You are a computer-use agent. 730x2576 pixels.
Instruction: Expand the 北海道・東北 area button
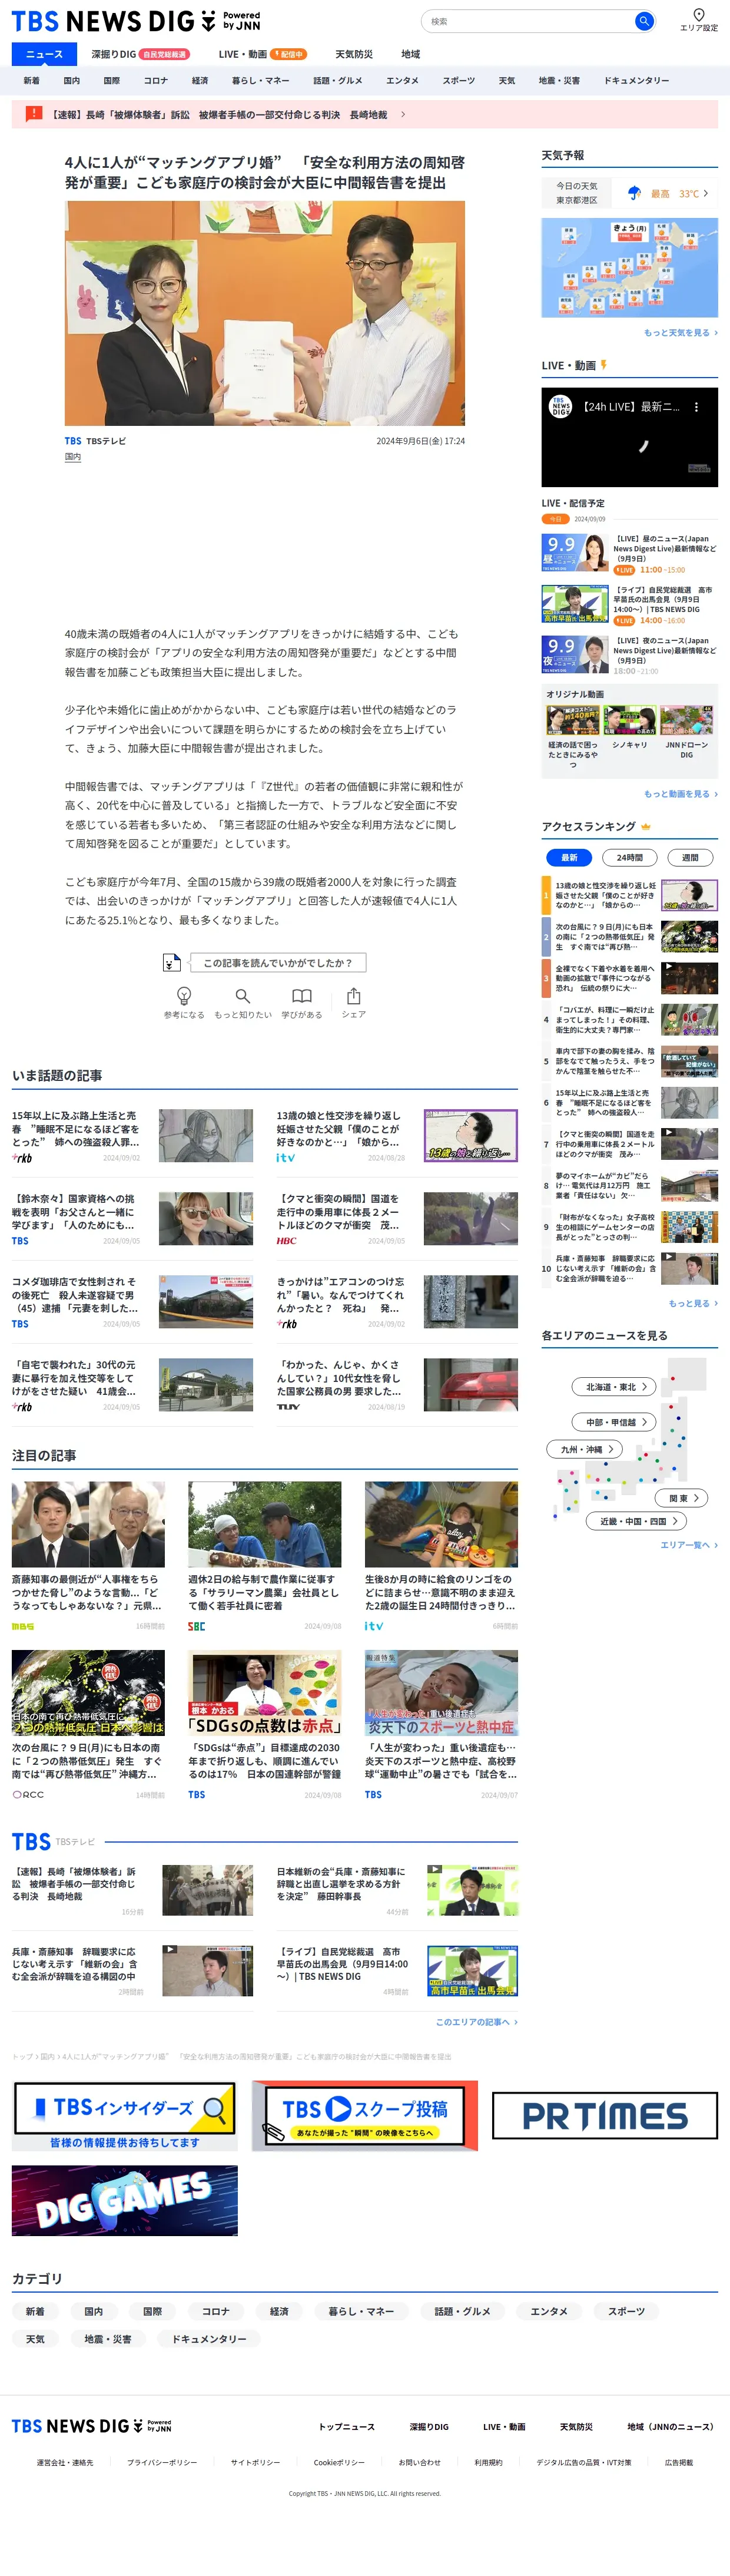tap(614, 1387)
